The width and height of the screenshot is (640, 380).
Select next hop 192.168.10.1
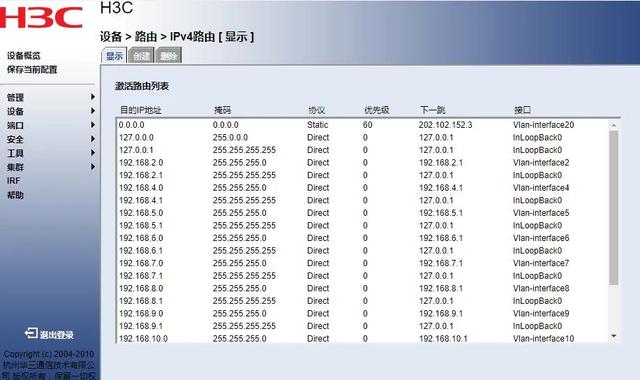443,339
